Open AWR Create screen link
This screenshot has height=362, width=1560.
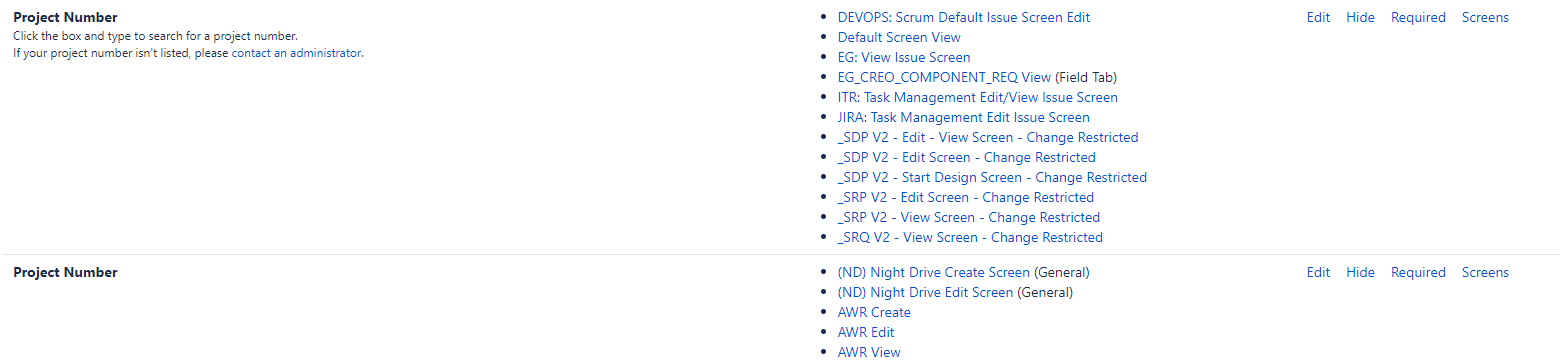(x=874, y=312)
